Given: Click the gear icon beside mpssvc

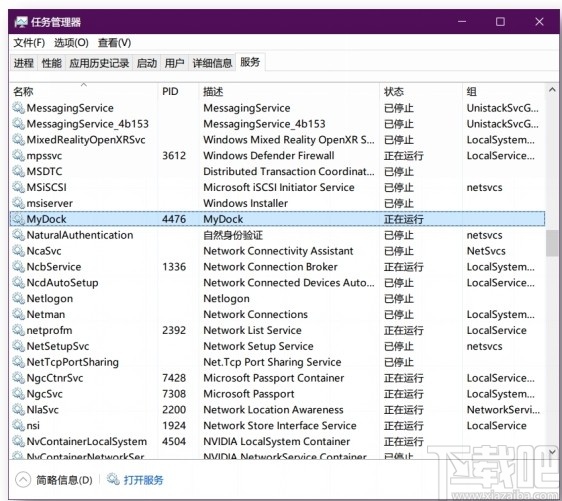Looking at the screenshot, I should click(x=18, y=156).
